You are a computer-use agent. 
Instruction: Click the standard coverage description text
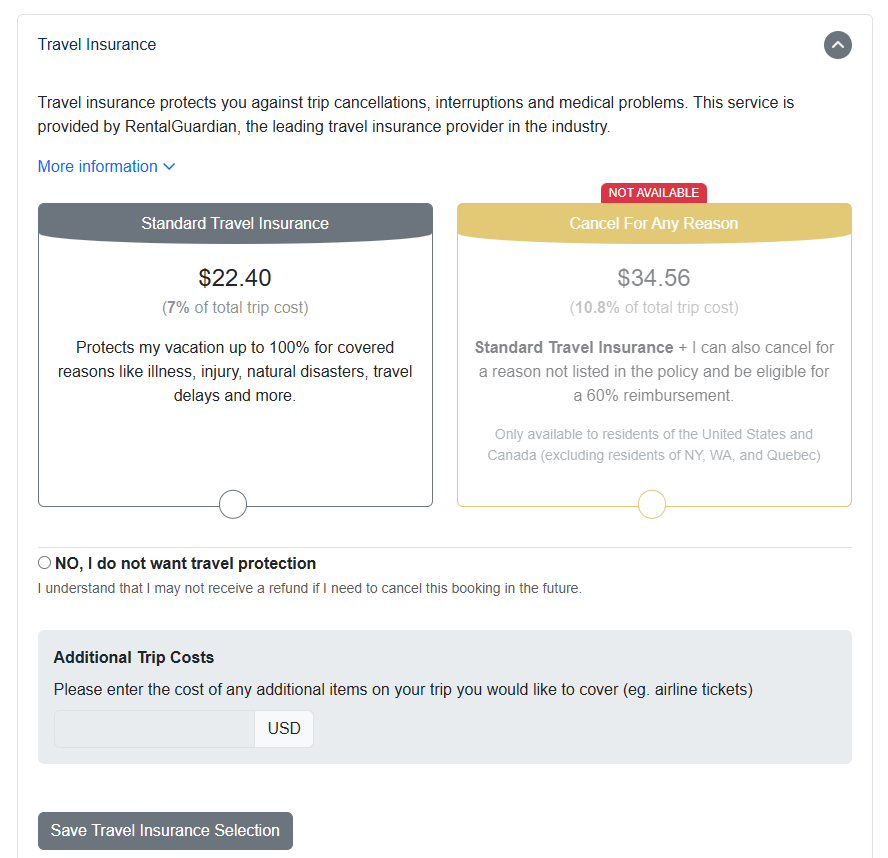click(x=235, y=372)
